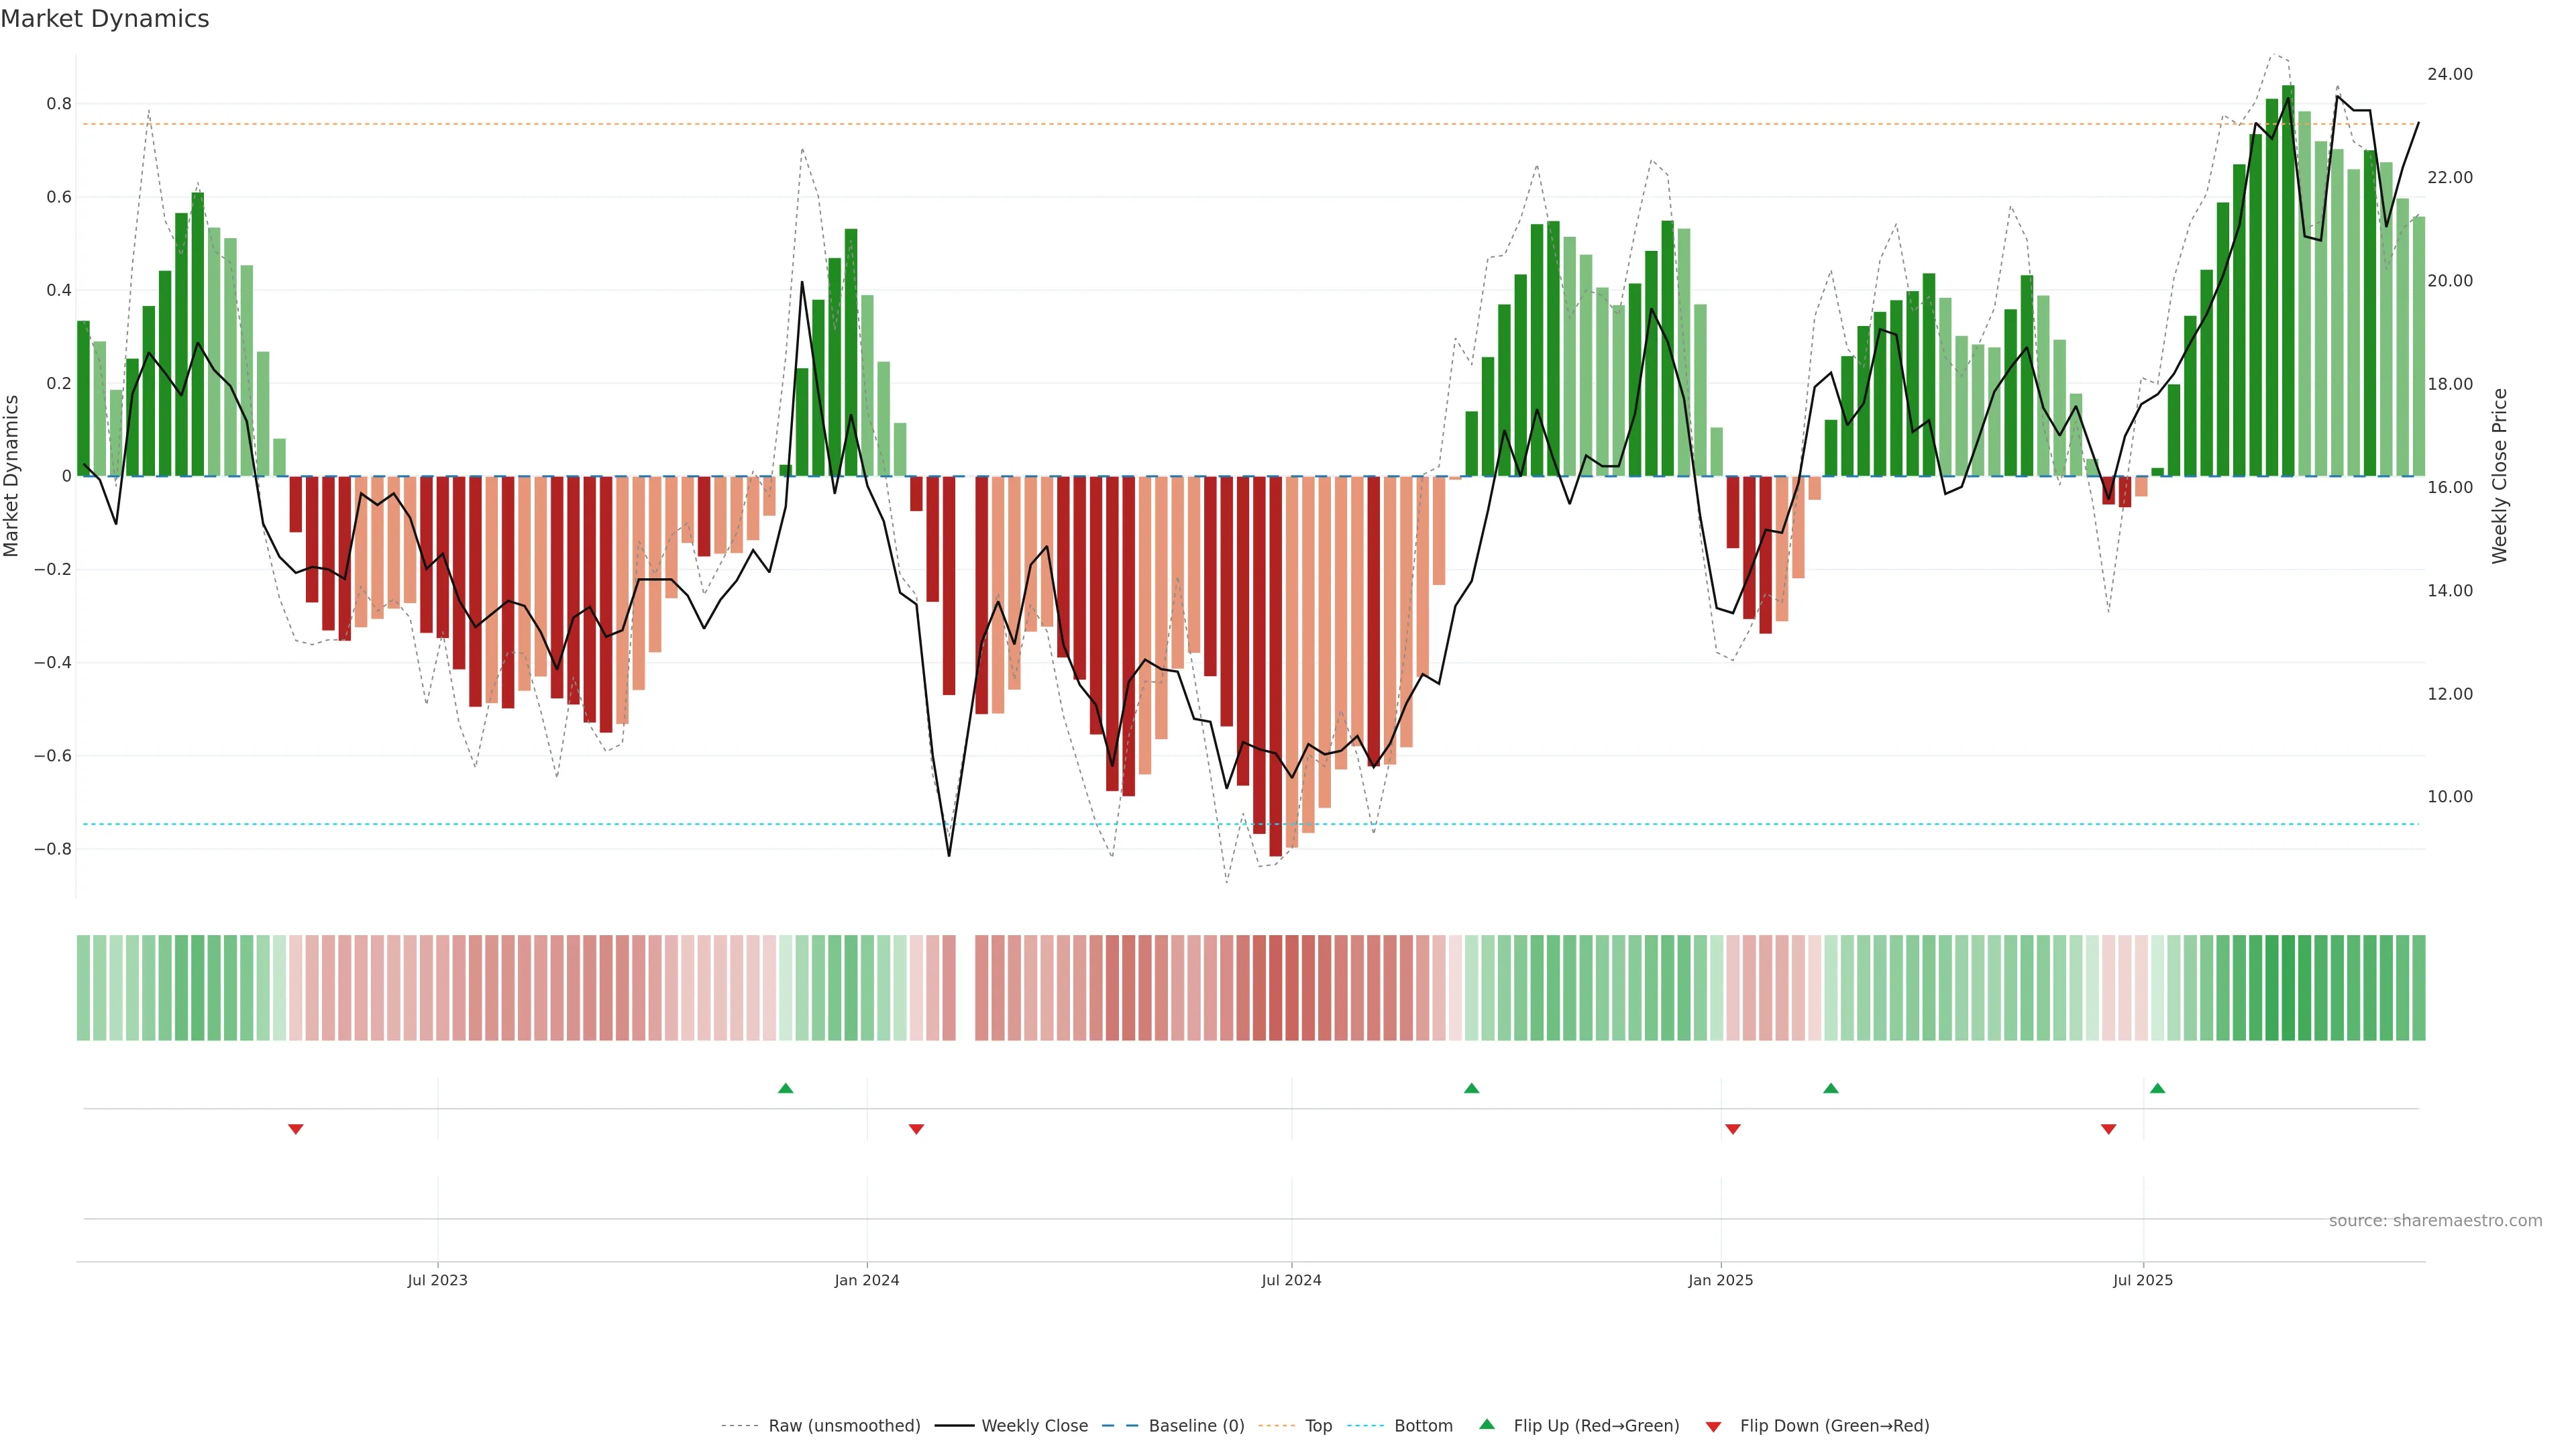Click the green Flip Up legend triangle
Screen dimensions: 2576x1449
(1487, 1424)
